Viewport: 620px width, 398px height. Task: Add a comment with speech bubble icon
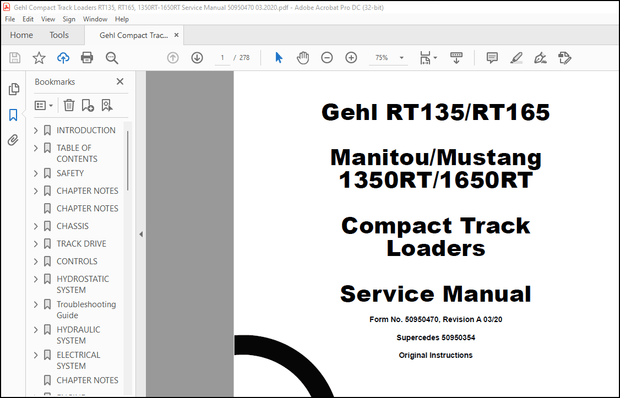[492, 58]
